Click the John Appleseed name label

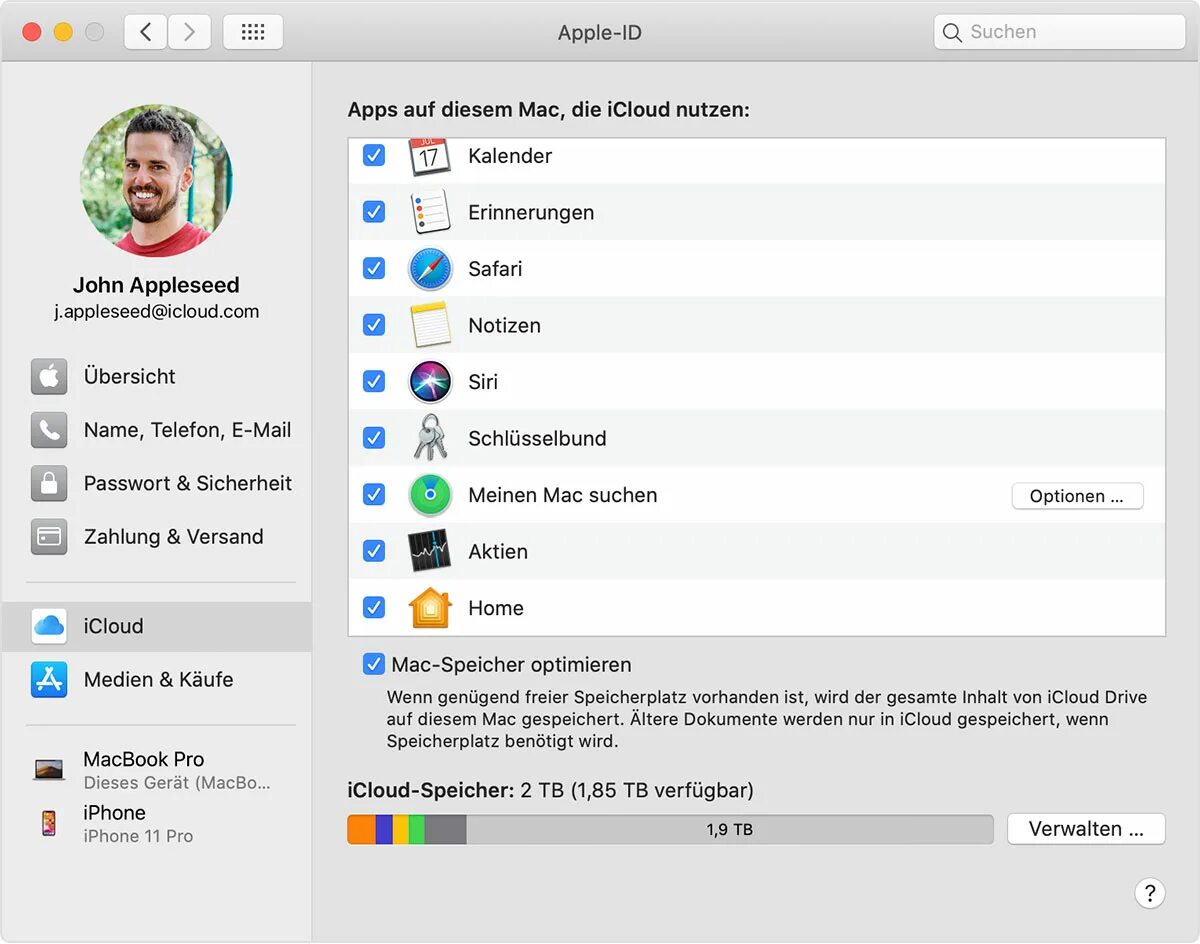(x=157, y=285)
